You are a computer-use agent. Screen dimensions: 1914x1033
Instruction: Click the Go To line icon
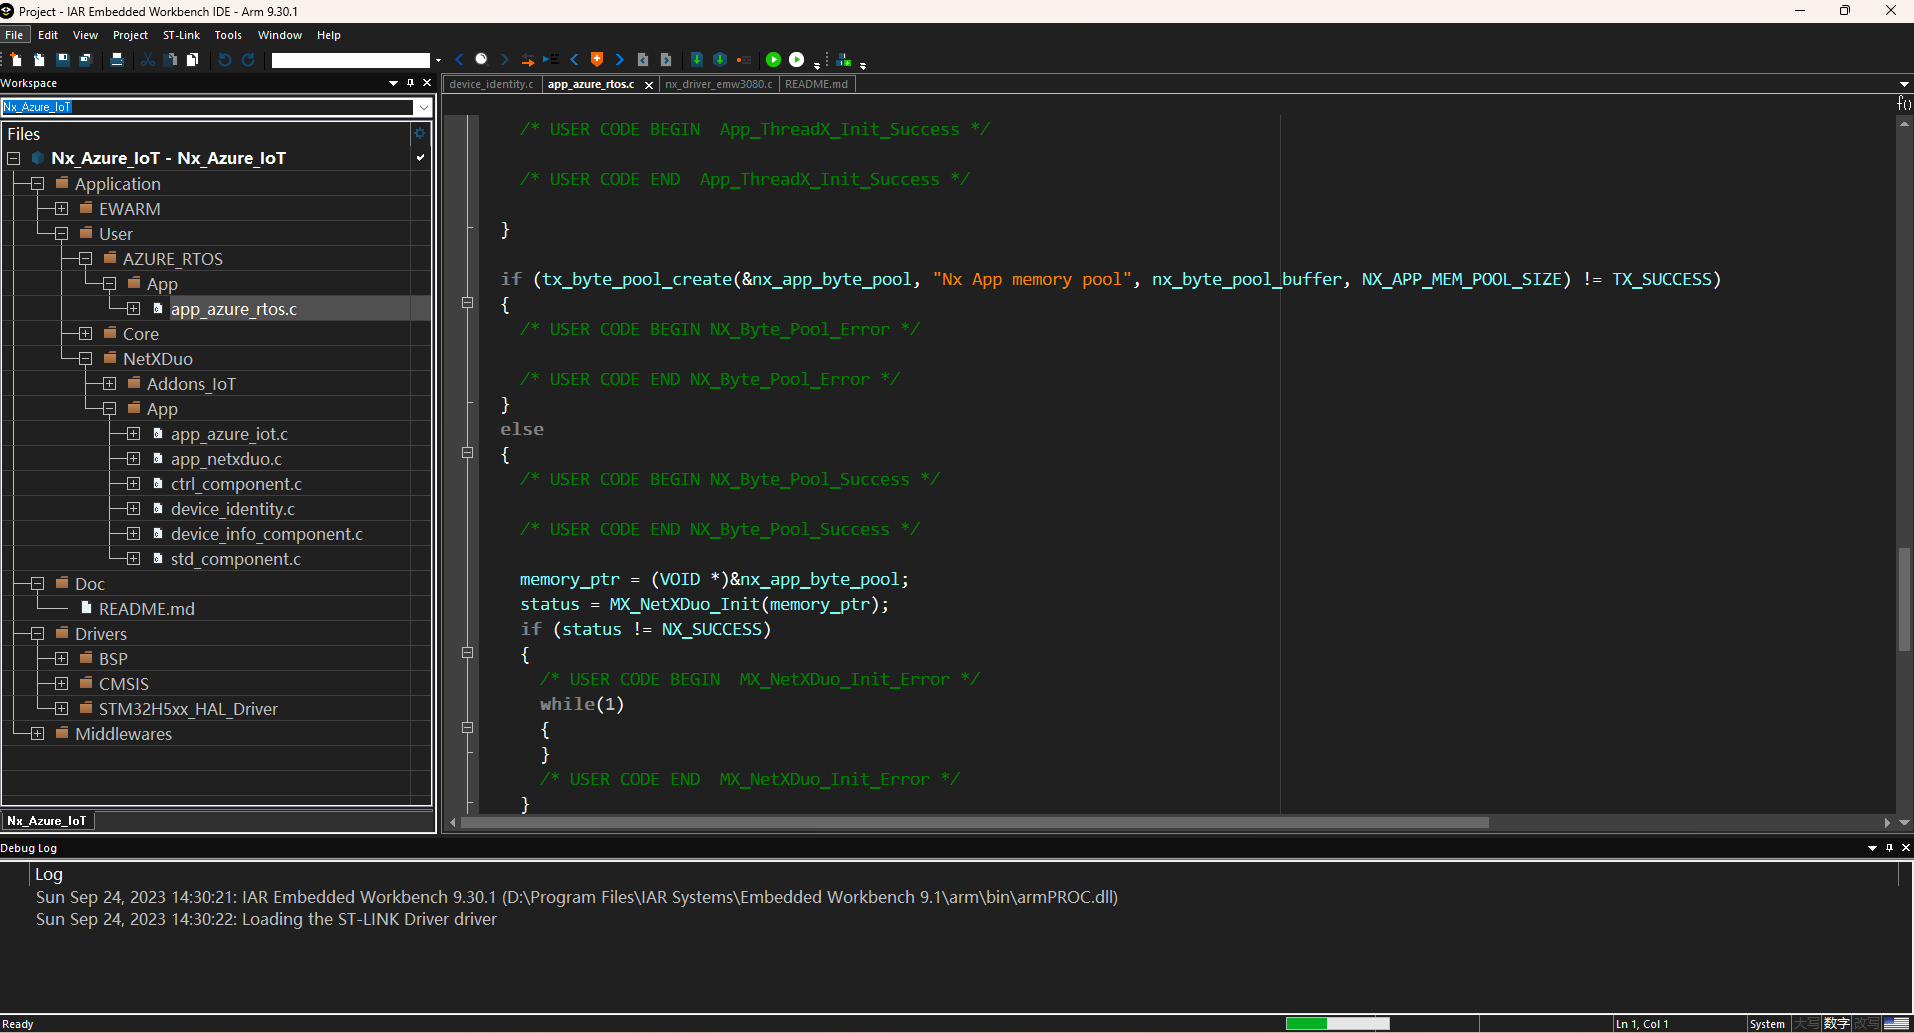(550, 60)
